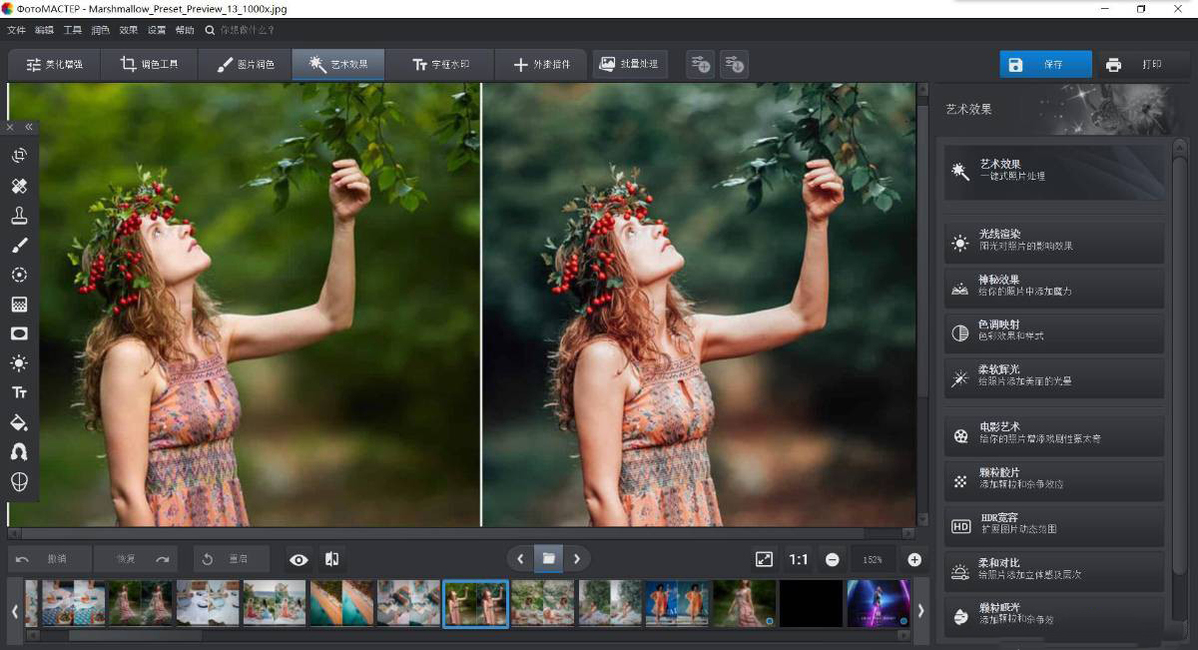The image size is (1198, 650).
Task: Toggle 1:1 actual size zoom
Action: [x=798, y=560]
